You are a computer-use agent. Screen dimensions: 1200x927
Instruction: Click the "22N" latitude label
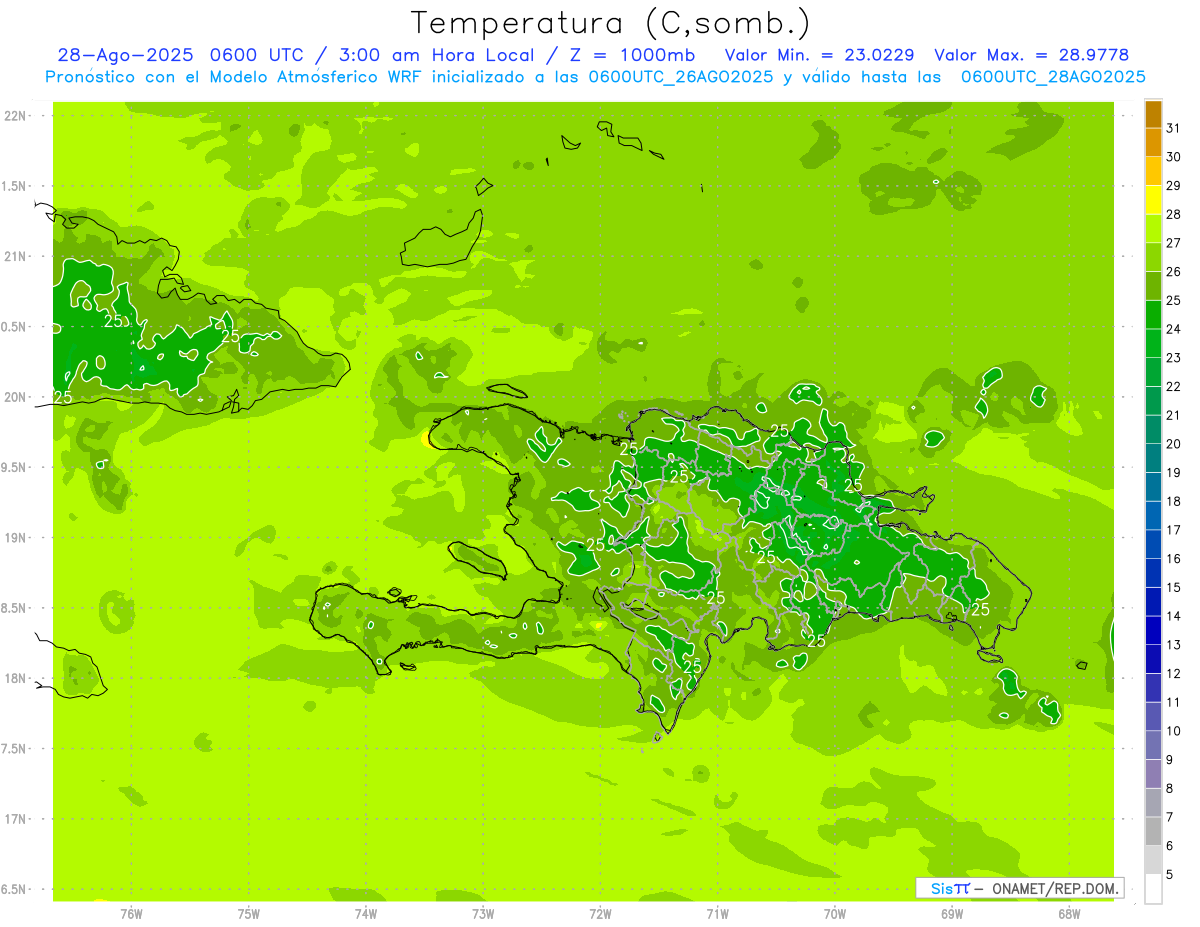15,116
